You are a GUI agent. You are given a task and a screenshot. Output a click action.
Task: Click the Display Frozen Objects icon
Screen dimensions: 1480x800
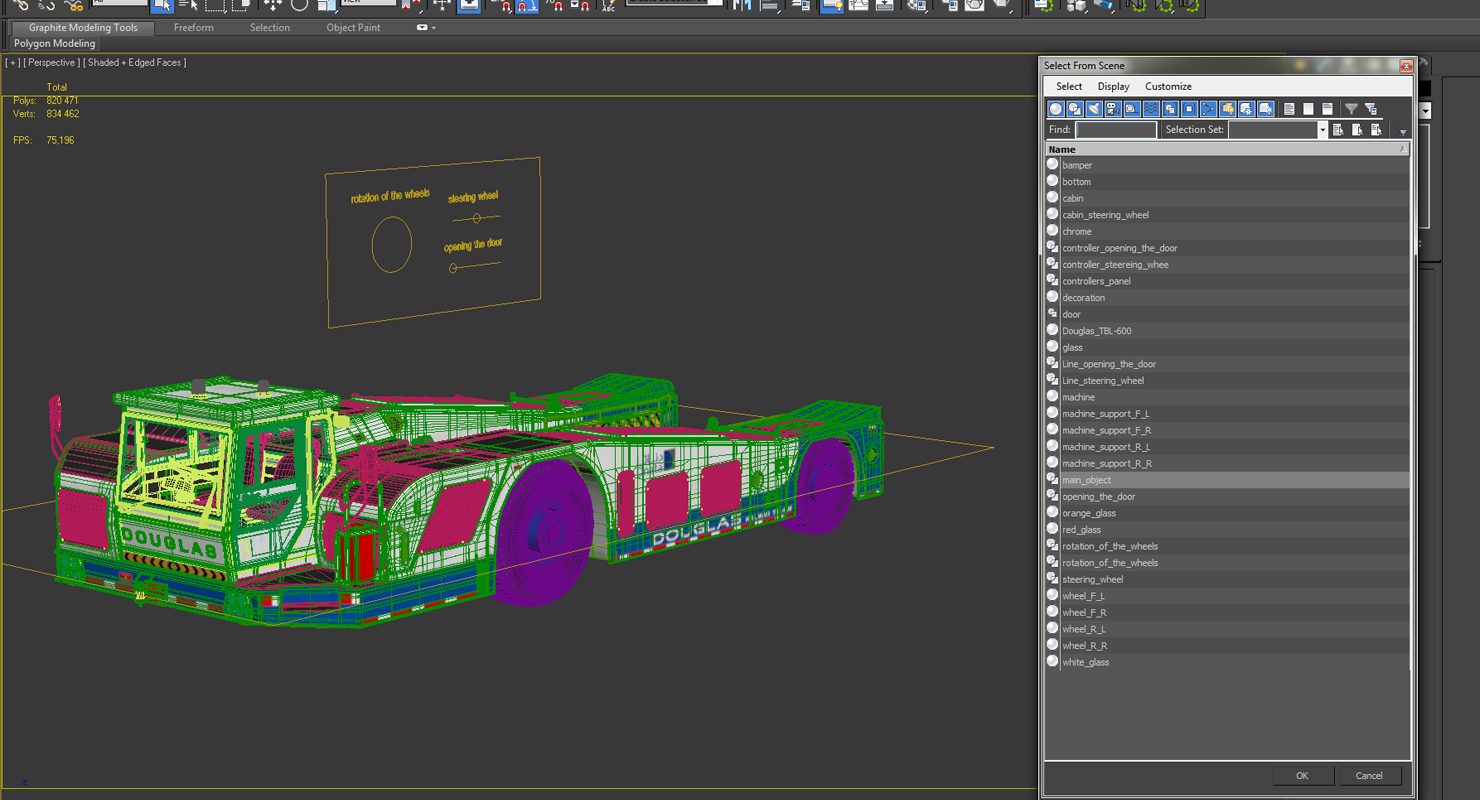1246,109
